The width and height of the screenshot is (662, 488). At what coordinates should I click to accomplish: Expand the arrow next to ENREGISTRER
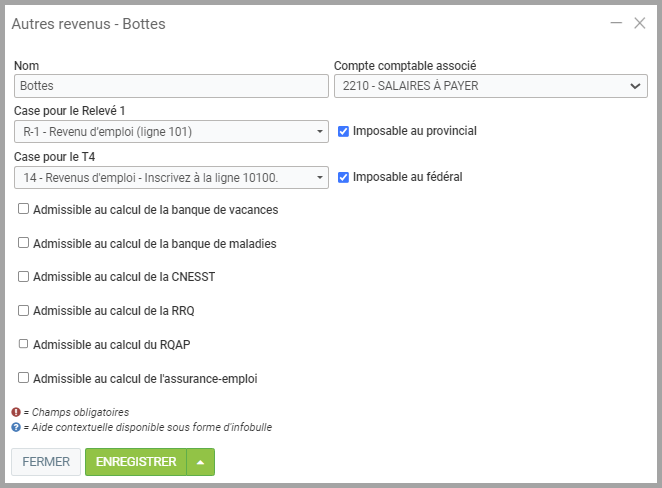coord(201,462)
